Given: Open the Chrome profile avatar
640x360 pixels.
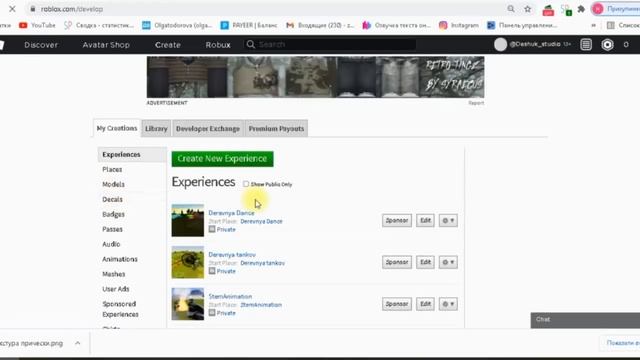Looking at the screenshot, I should (x=598, y=9).
